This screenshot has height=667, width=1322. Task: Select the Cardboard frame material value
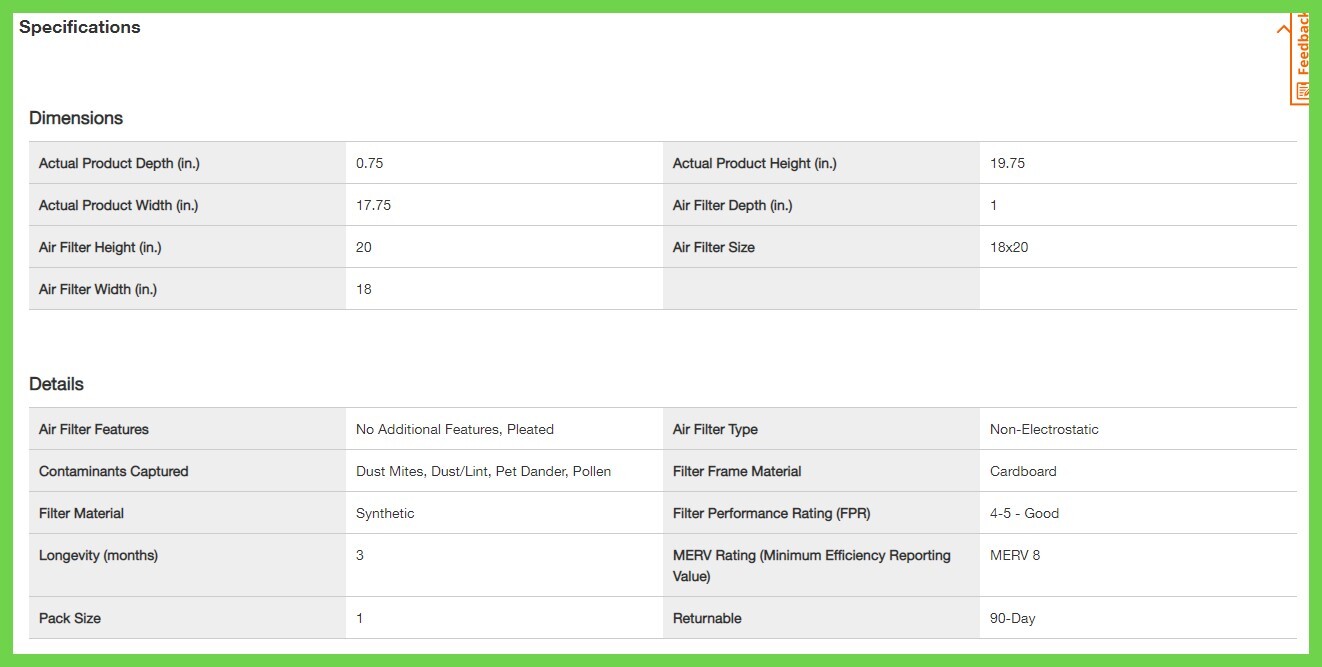click(1023, 471)
